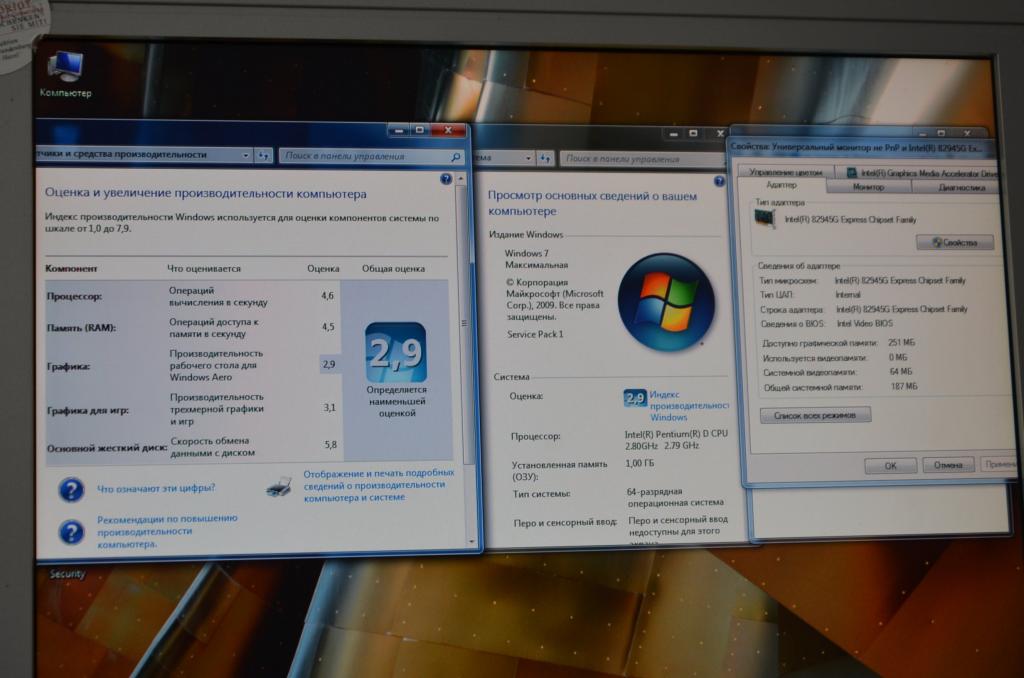
Task: Open the Компьютер desktop icon
Action: pos(65,74)
